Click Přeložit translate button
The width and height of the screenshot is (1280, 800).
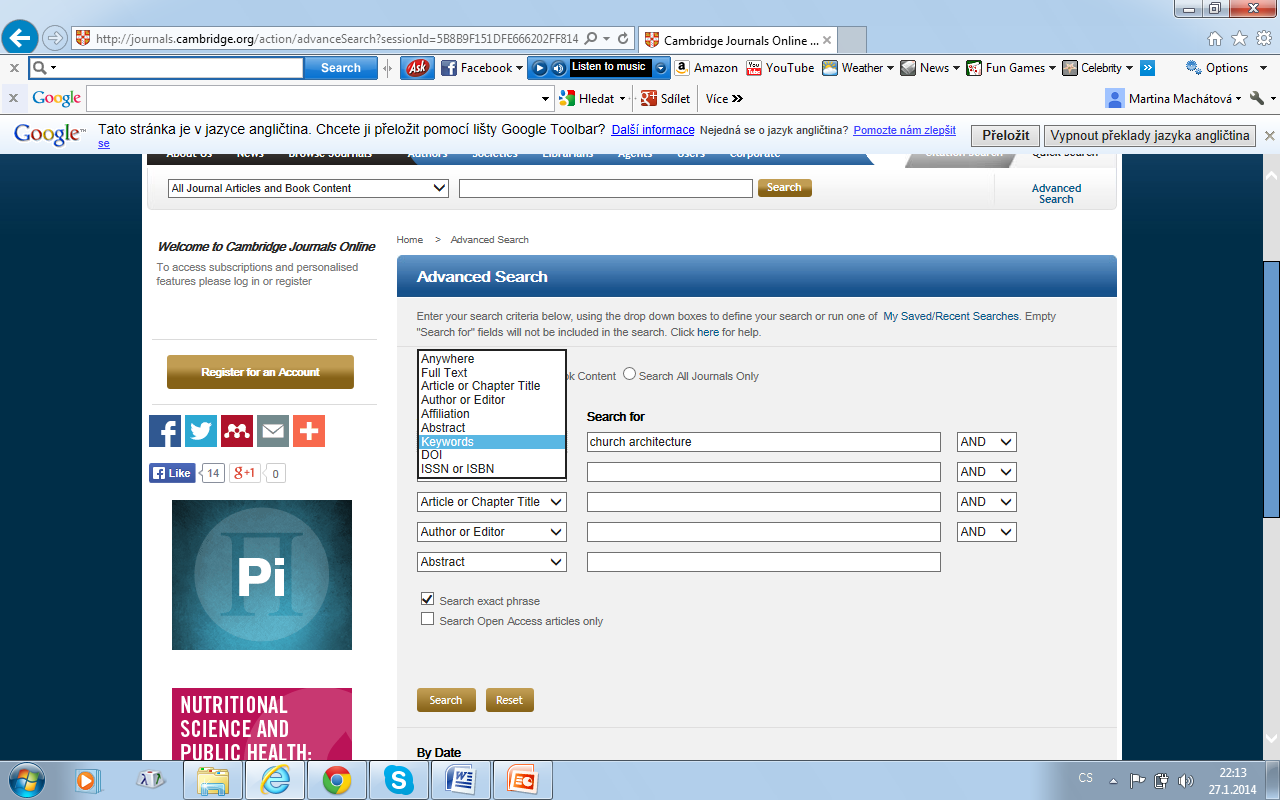[x=1005, y=135]
